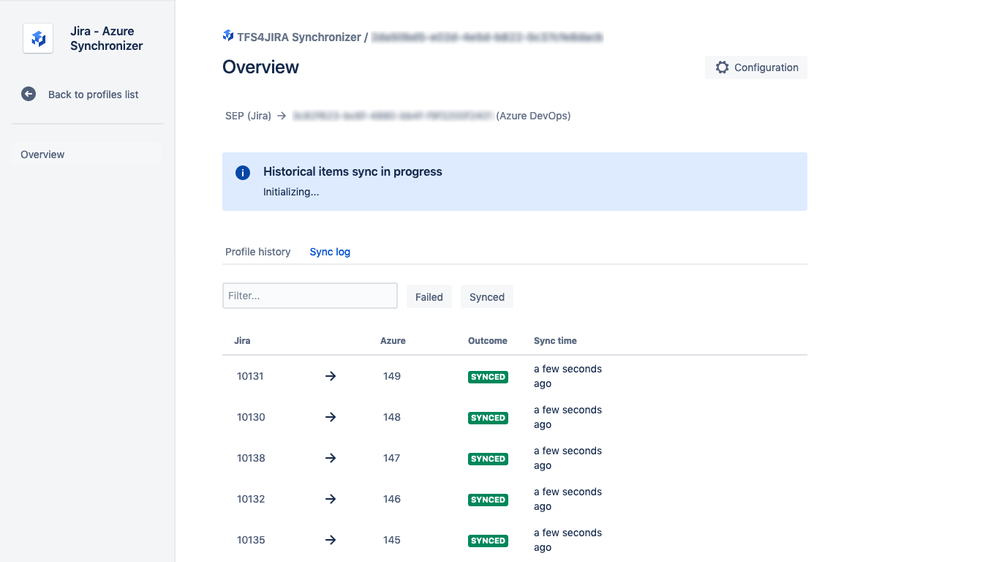Click the Azure column header
Image resolution: width=999 pixels, height=562 pixels.
[392, 341]
